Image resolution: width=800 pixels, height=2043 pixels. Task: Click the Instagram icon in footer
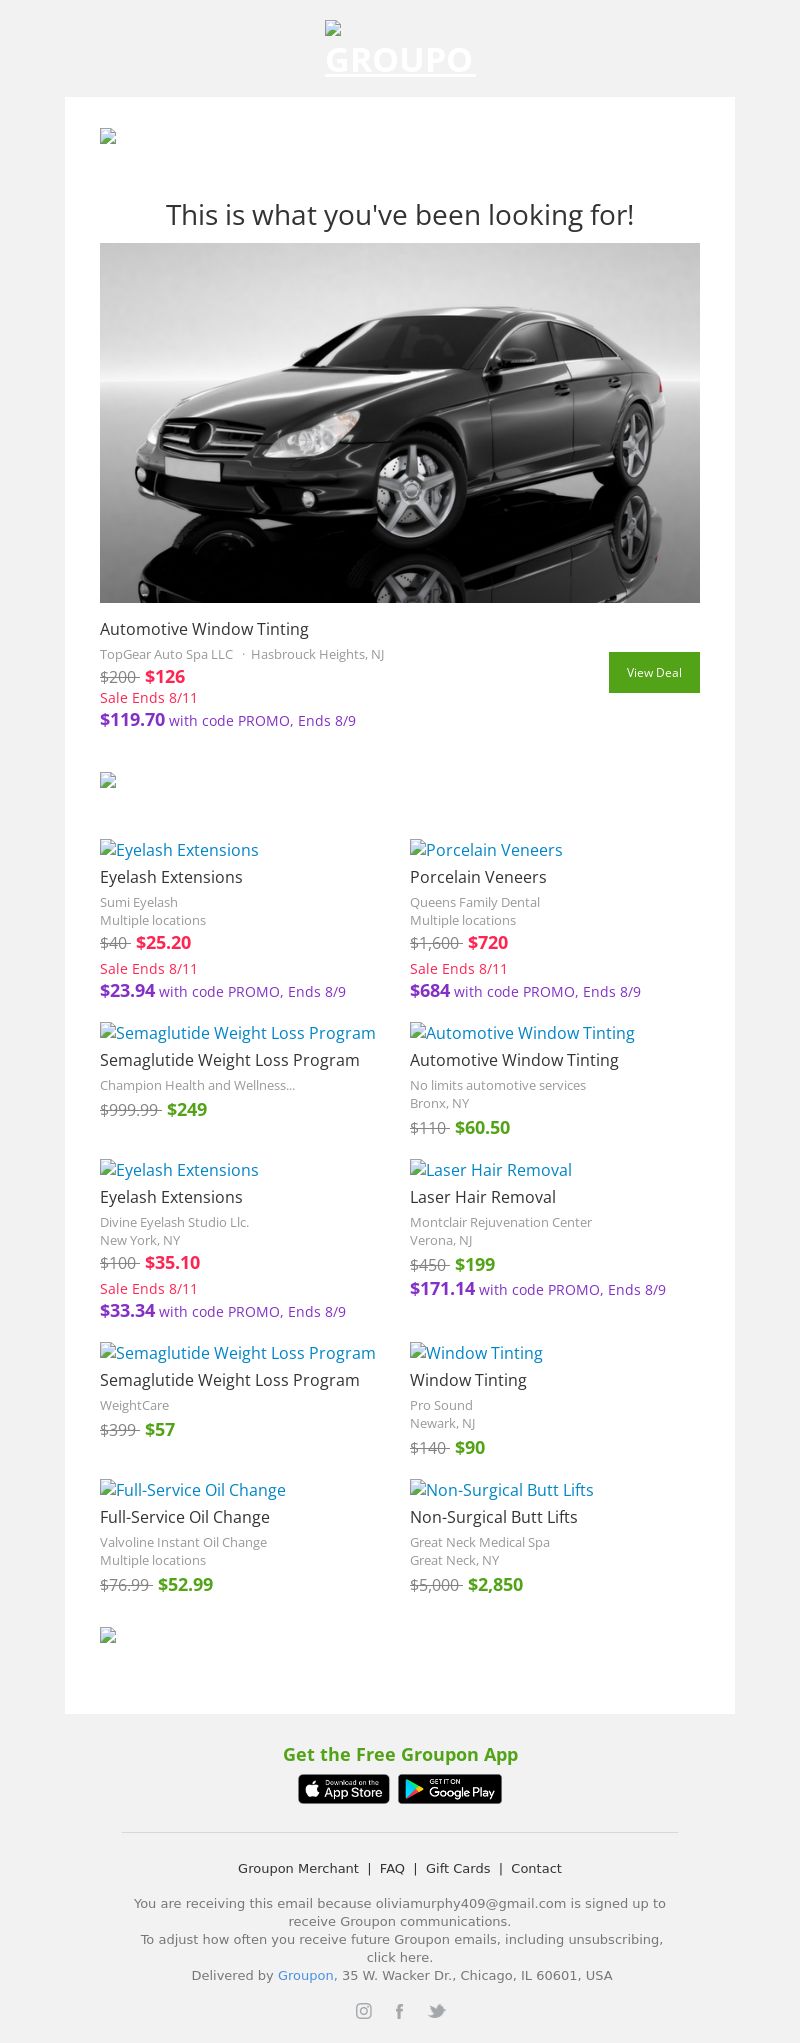(364, 2011)
